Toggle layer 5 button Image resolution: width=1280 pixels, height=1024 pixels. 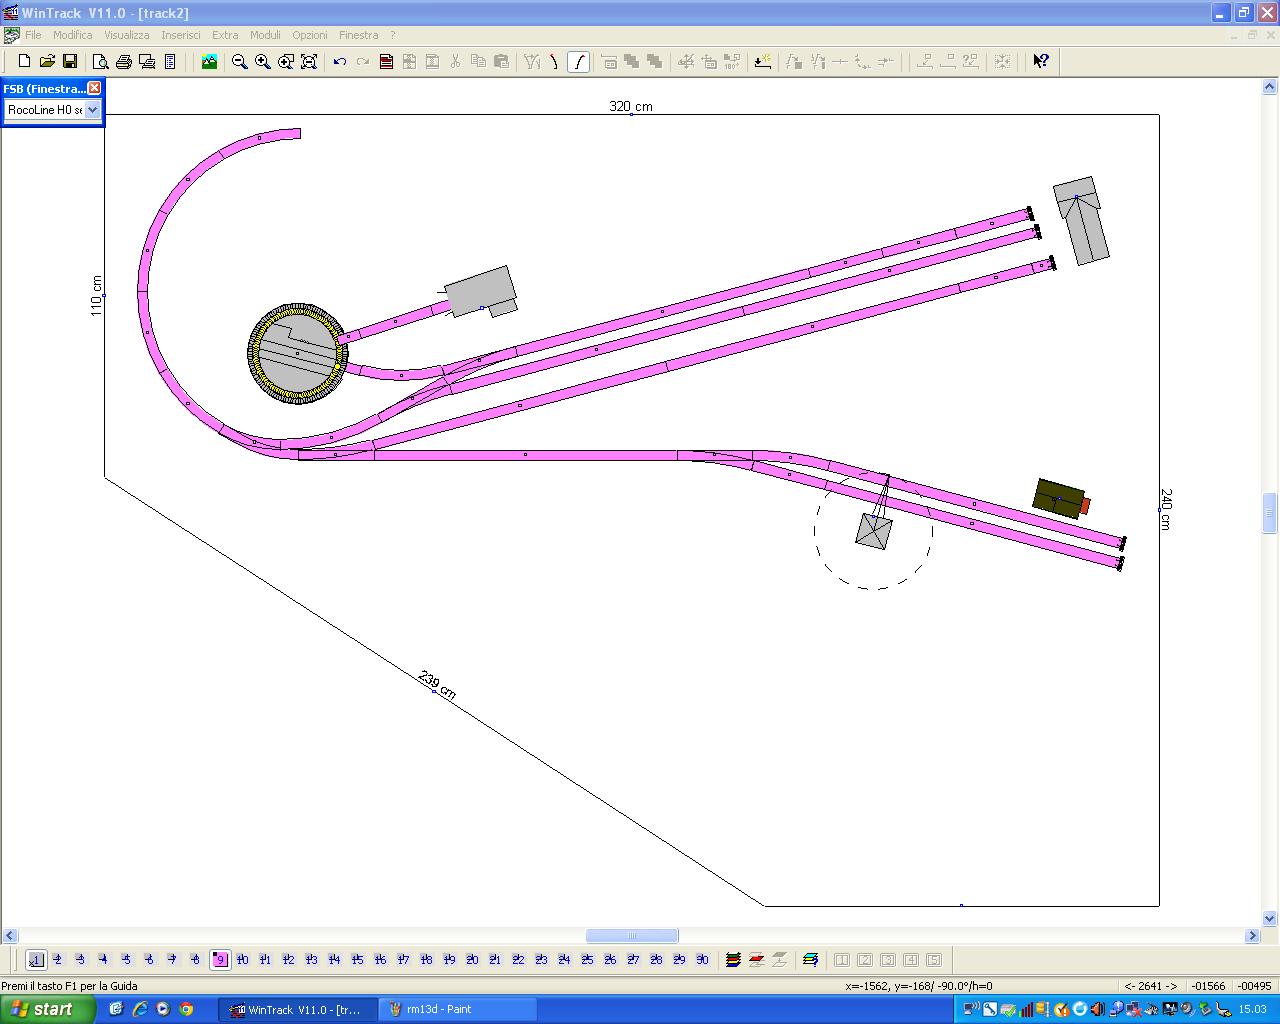click(127, 960)
